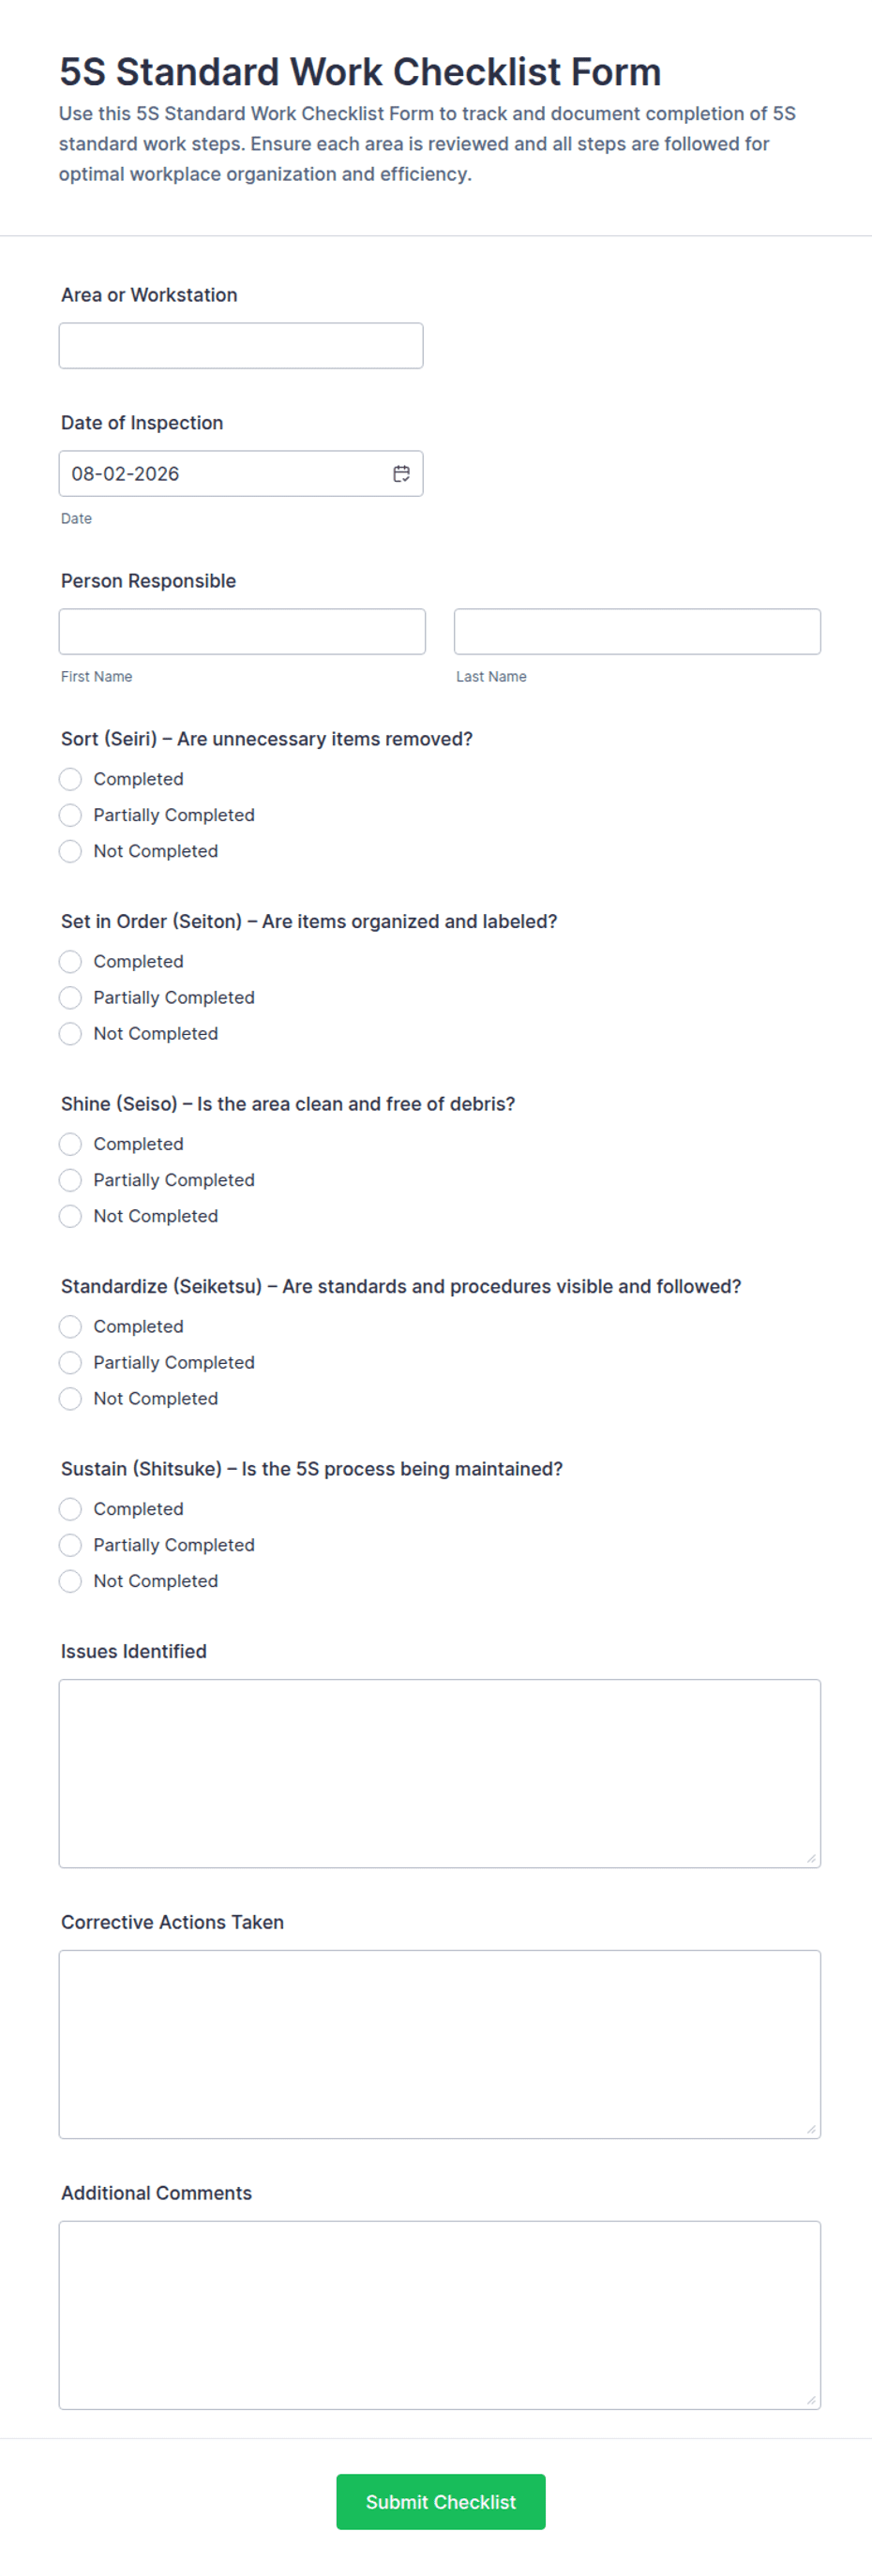Click the Date of Inspection field

[241, 473]
